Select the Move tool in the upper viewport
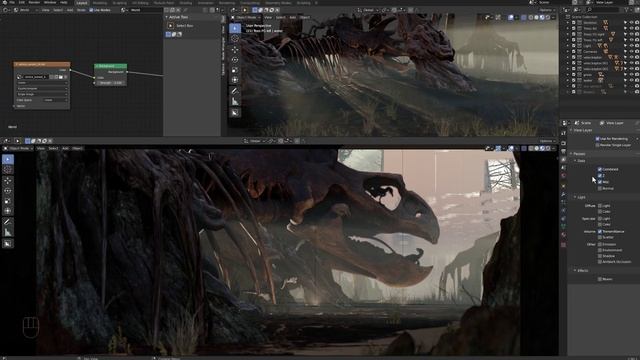The height and width of the screenshot is (360, 640). (x=235, y=49)
